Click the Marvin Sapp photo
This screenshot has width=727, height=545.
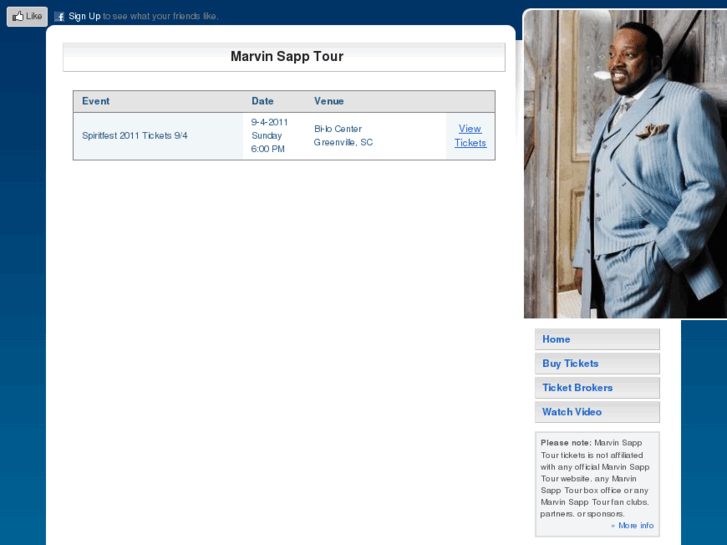point(625,164)
